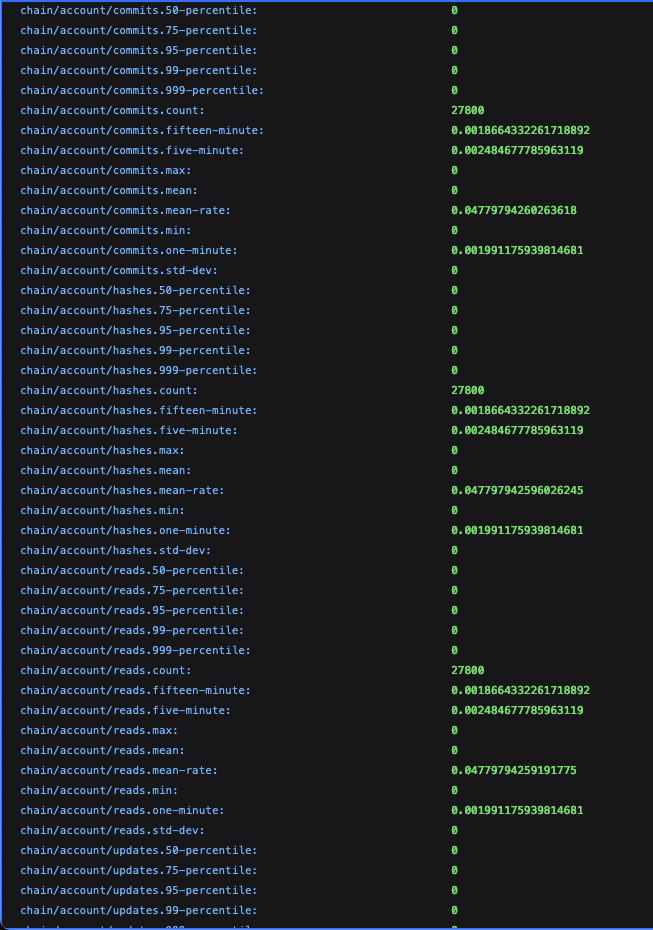Click the chain/account/reads.fifteen-minute label
This screenshot has height=930, width=653.
[135, 690]
